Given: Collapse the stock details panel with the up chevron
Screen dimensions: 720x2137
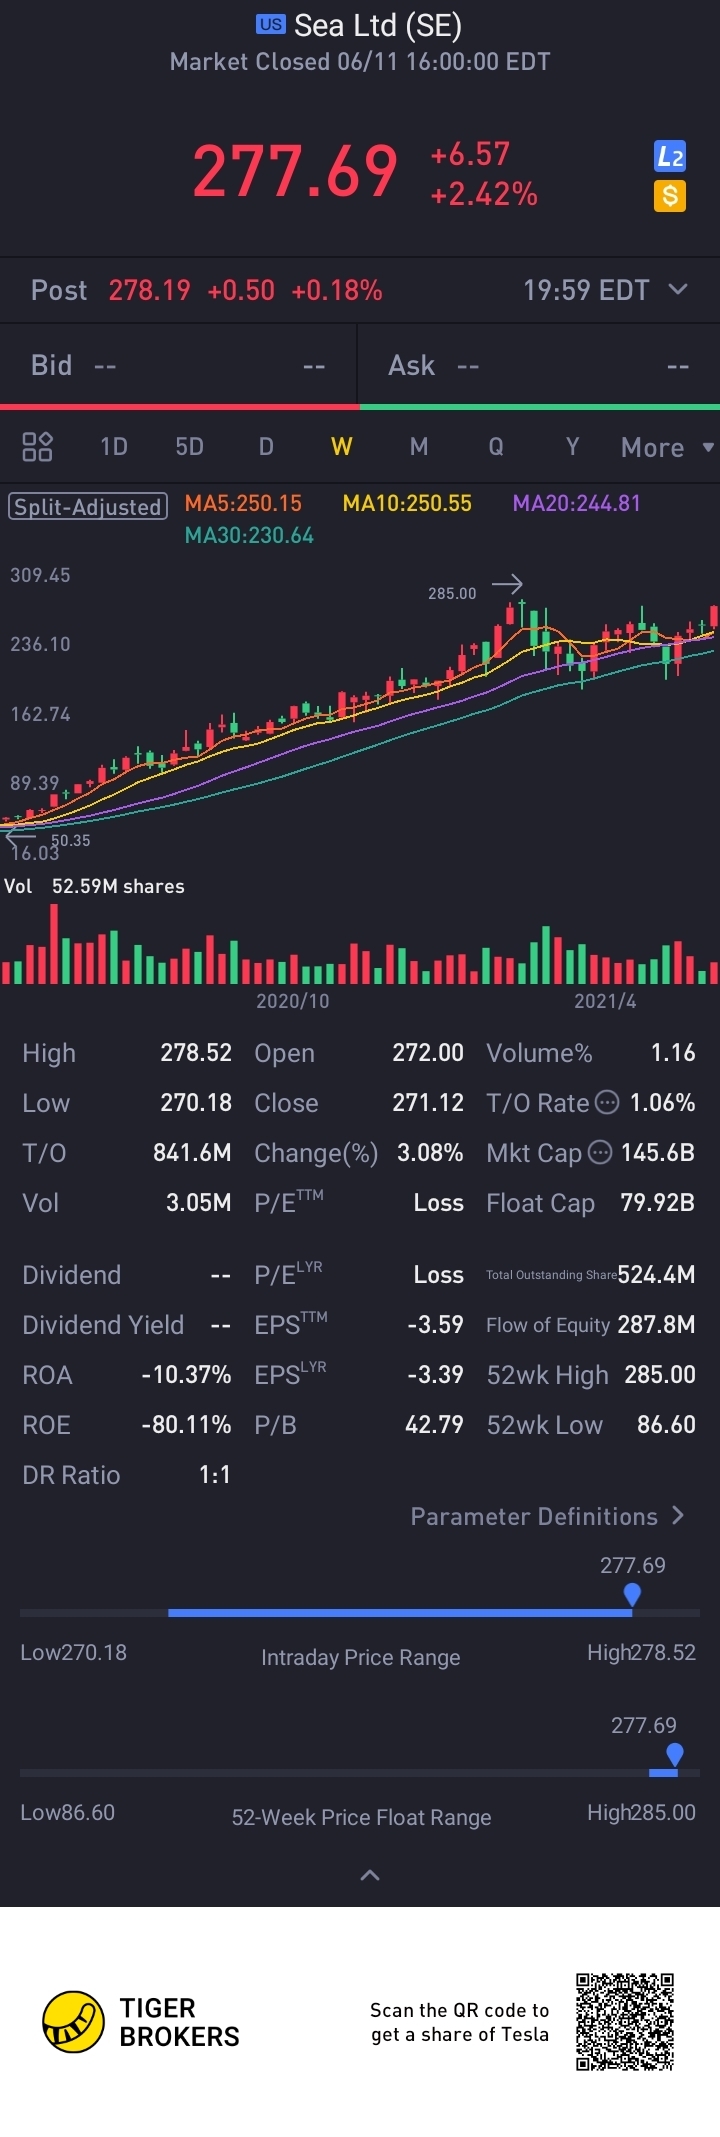Looking at the screenshot, I should click(x=369, y=1875).
